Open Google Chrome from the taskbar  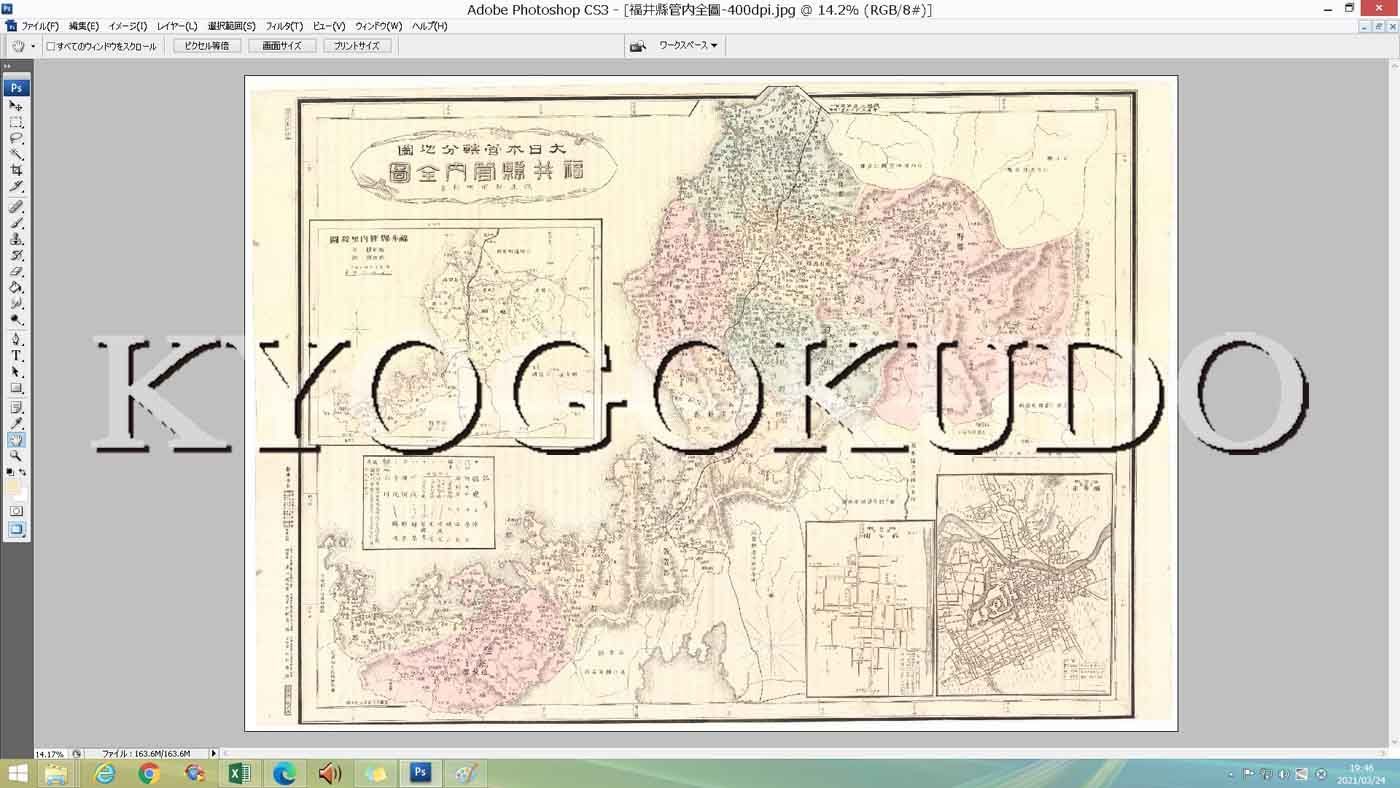coord(149,773)
